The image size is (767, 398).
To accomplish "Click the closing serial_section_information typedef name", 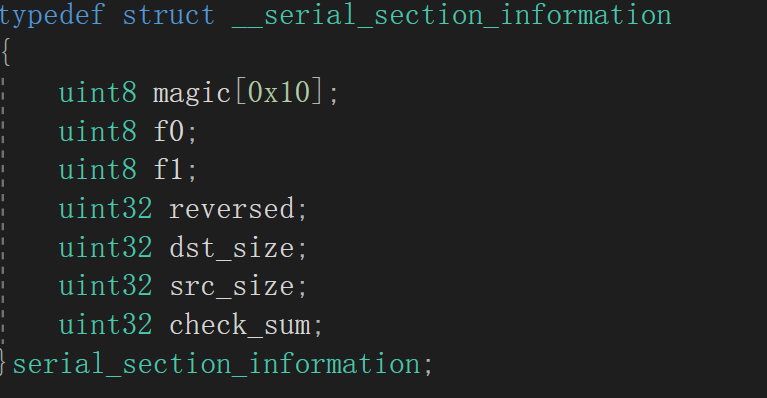I will pos(216,364).
